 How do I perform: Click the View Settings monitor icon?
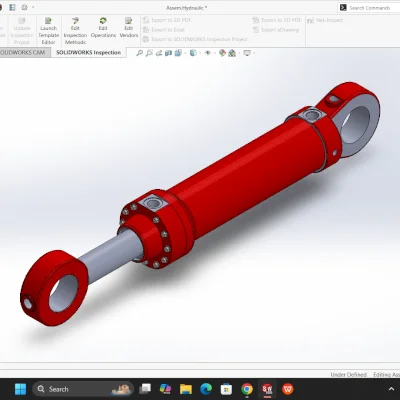[247, 53]
